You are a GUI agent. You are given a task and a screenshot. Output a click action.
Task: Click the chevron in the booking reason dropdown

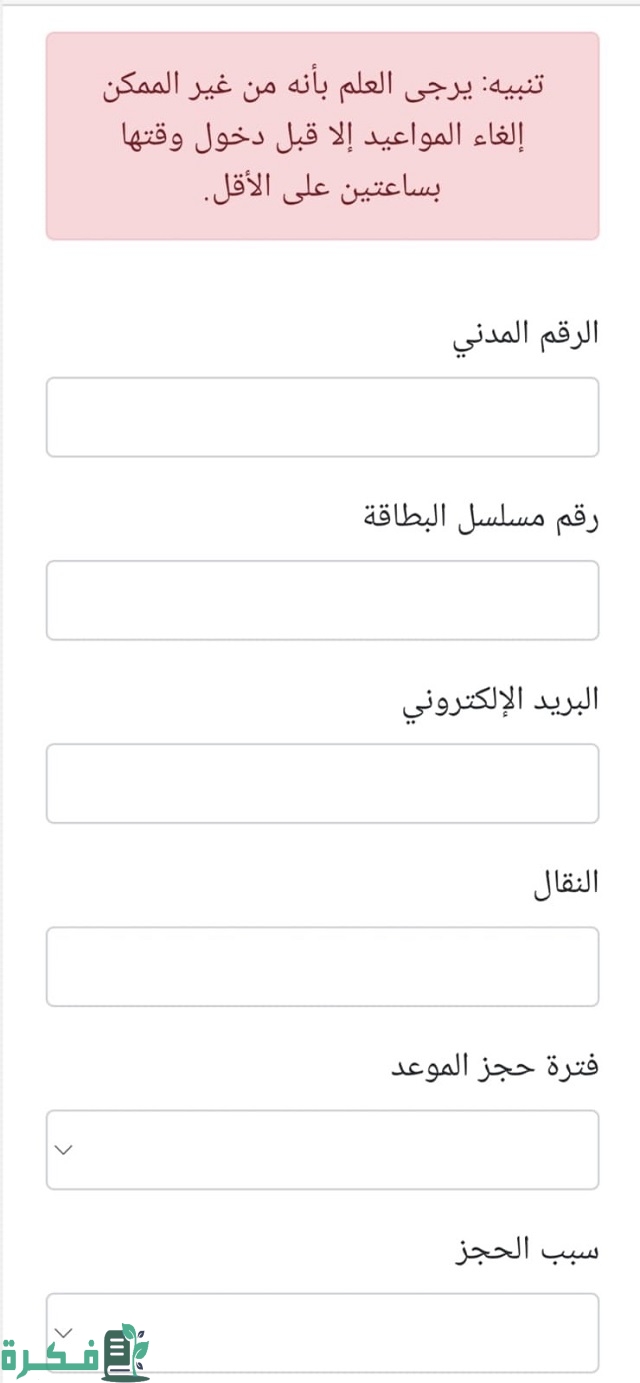coord(64,1332)
